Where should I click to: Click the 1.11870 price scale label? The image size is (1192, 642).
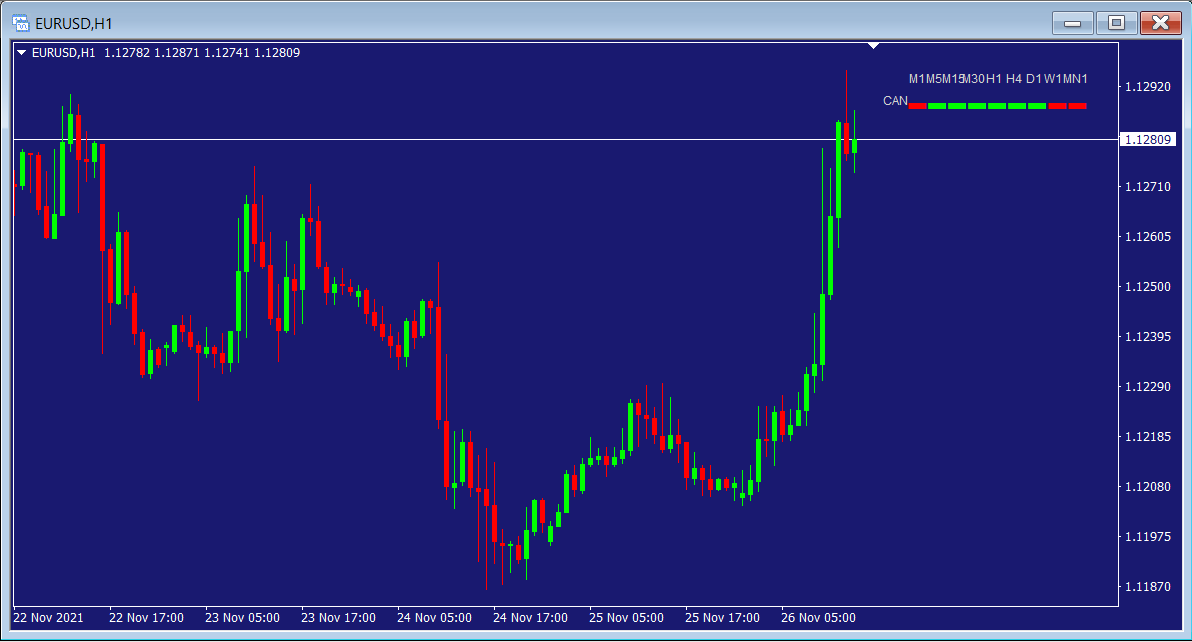1148,587
